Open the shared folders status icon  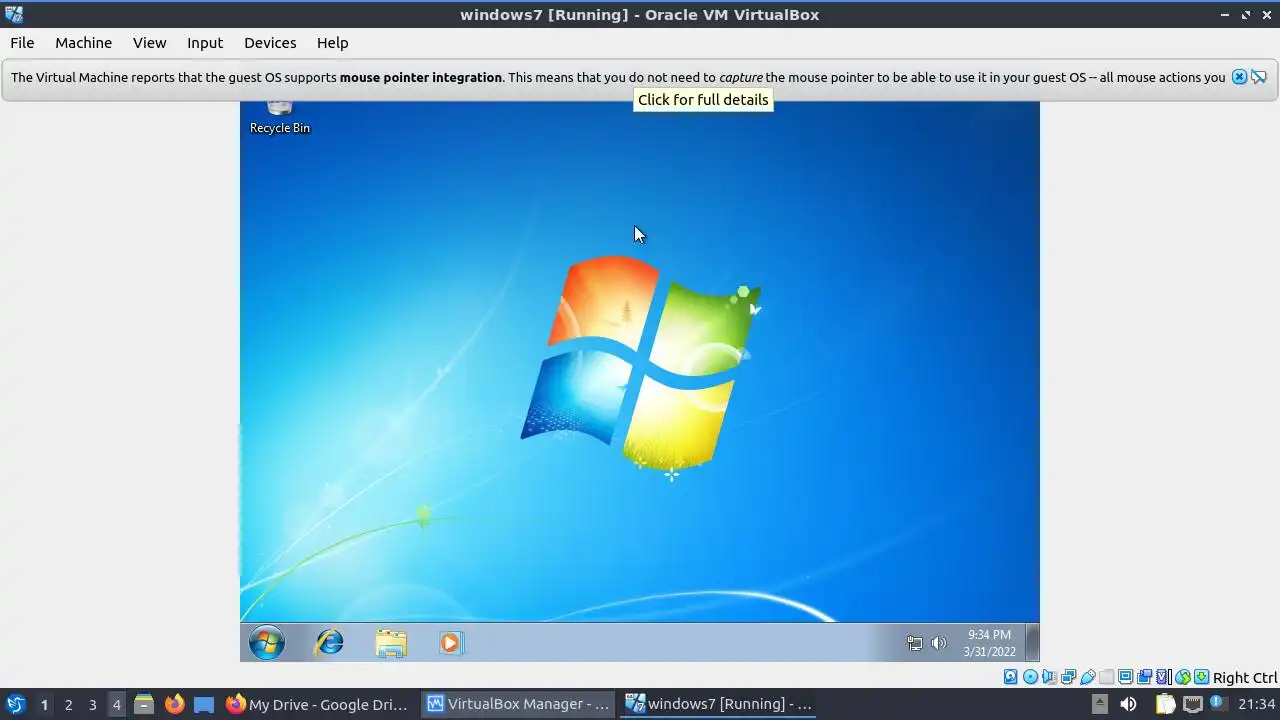coord(1106,677)
